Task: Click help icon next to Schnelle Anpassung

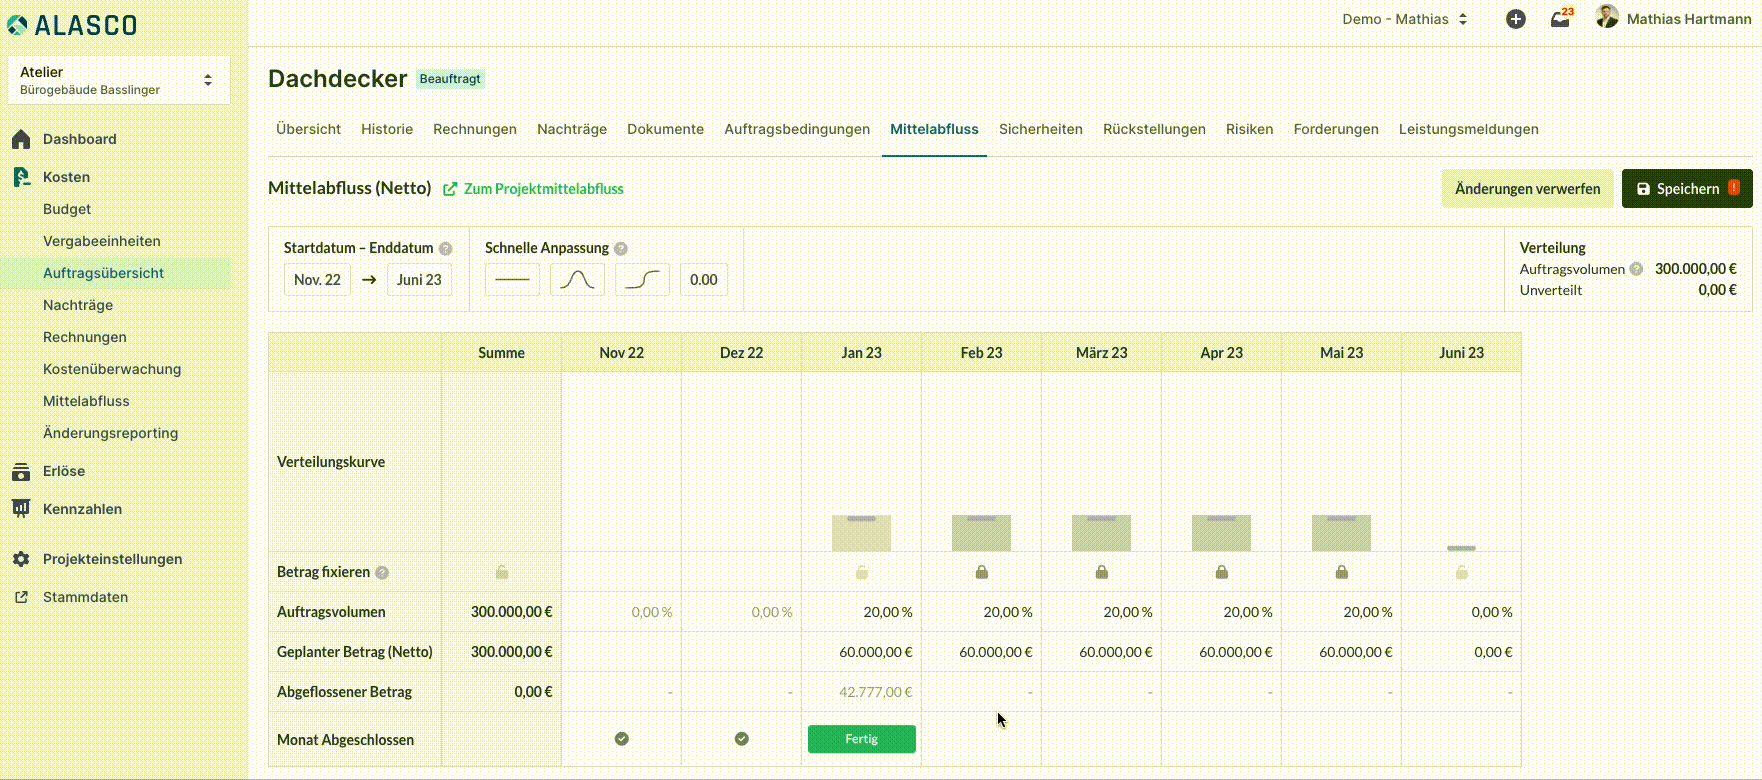Action: click(x=621, y=249)
